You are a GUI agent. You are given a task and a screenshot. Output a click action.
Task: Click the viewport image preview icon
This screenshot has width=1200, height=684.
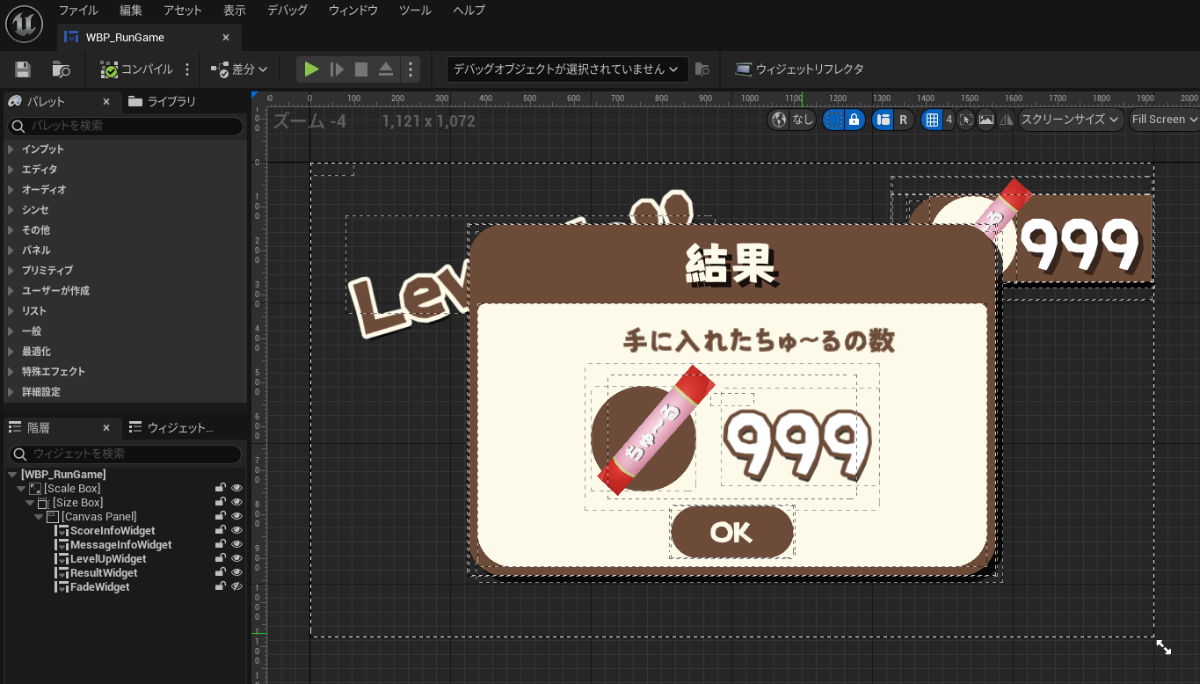tap(986, 119)
